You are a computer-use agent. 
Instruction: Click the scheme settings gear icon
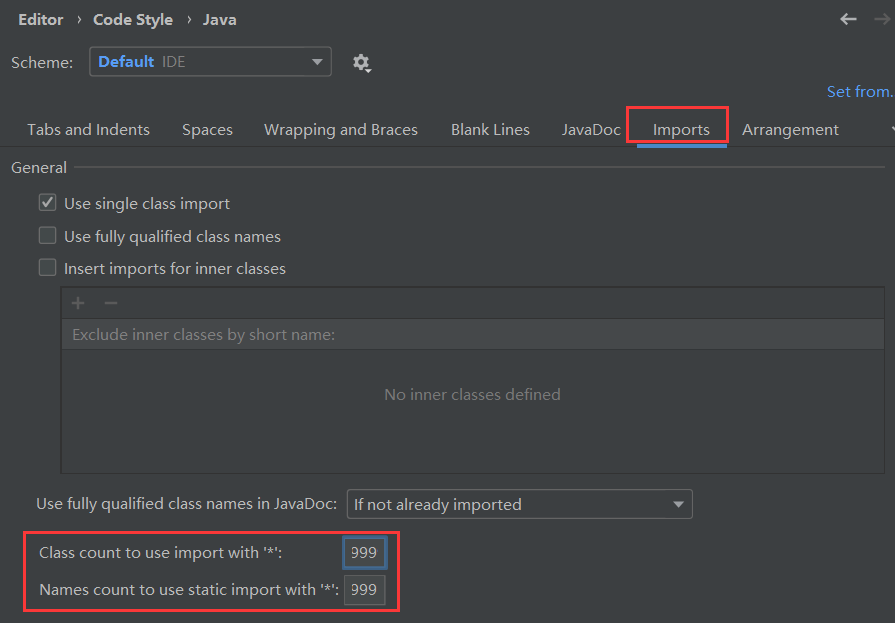pos(361,63)
